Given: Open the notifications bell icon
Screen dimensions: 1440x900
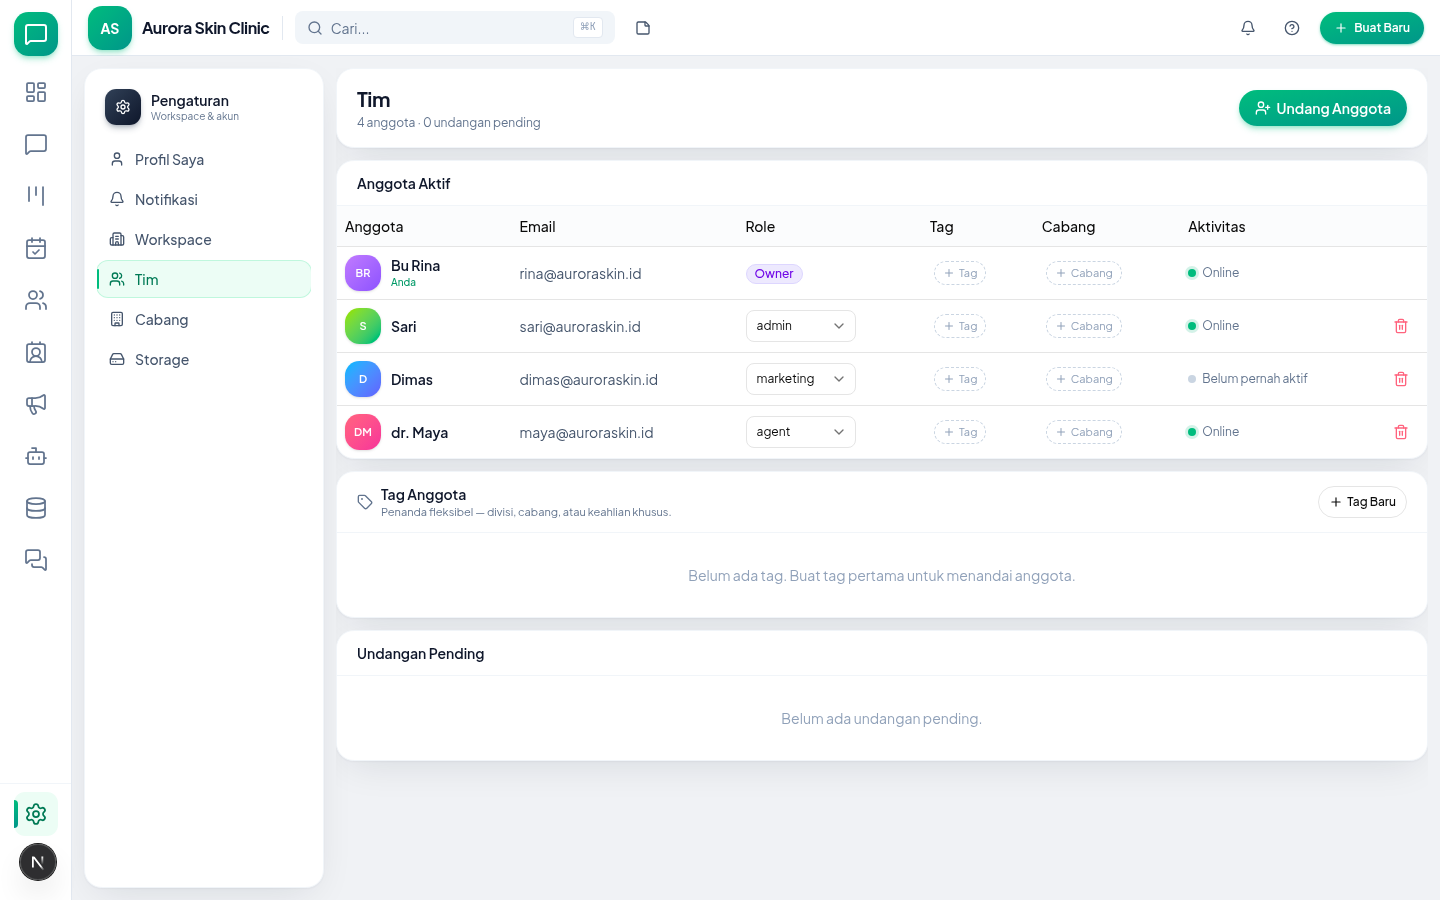Looking at the screenshot, I should click(1248, 28).
